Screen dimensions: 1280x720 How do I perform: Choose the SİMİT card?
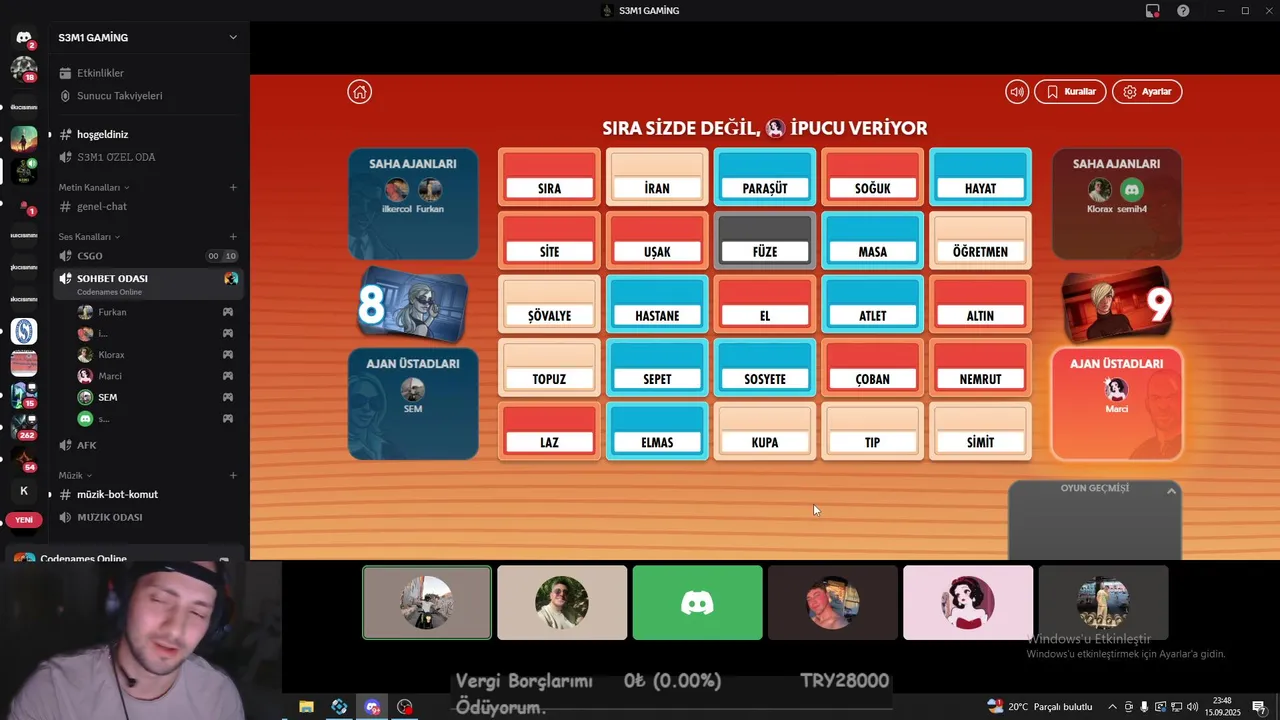click(980, 431)
